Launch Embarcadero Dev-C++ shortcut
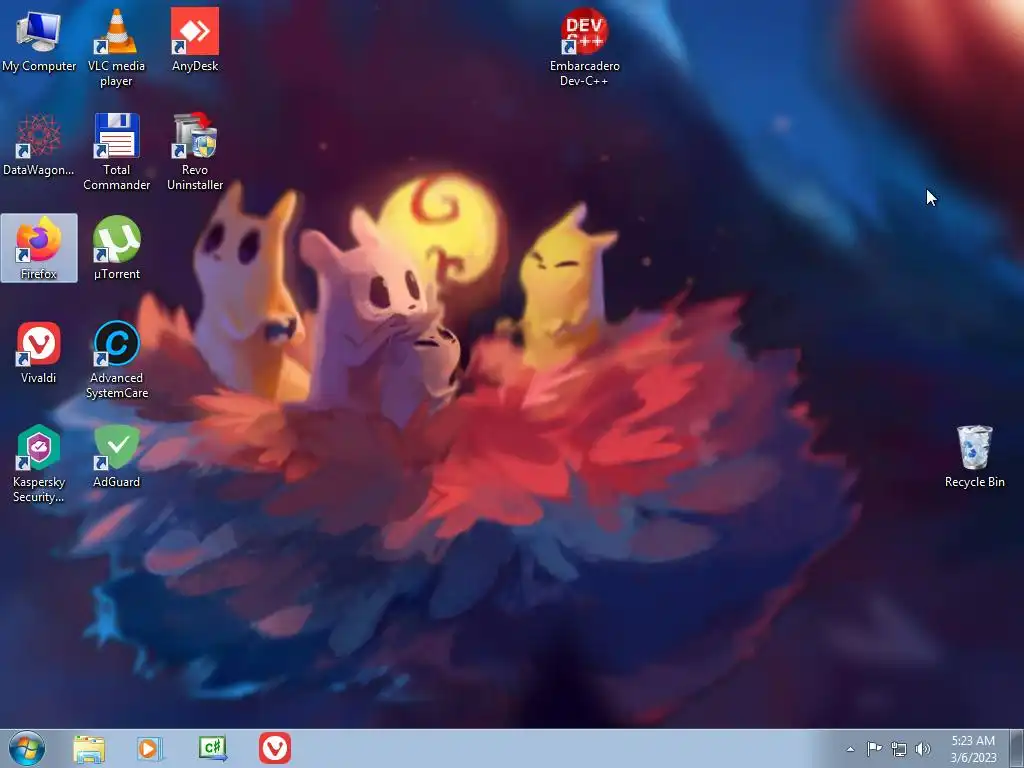This screenshot has height=768, width=1024. (x=584, y=48)
